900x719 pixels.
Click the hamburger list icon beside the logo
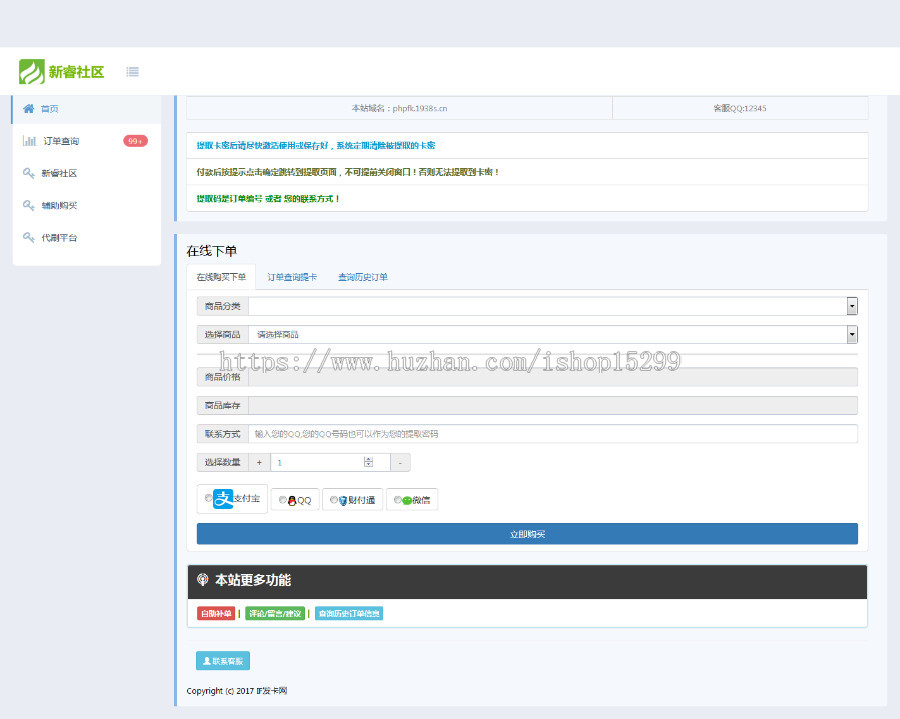[x=131, y=71]
